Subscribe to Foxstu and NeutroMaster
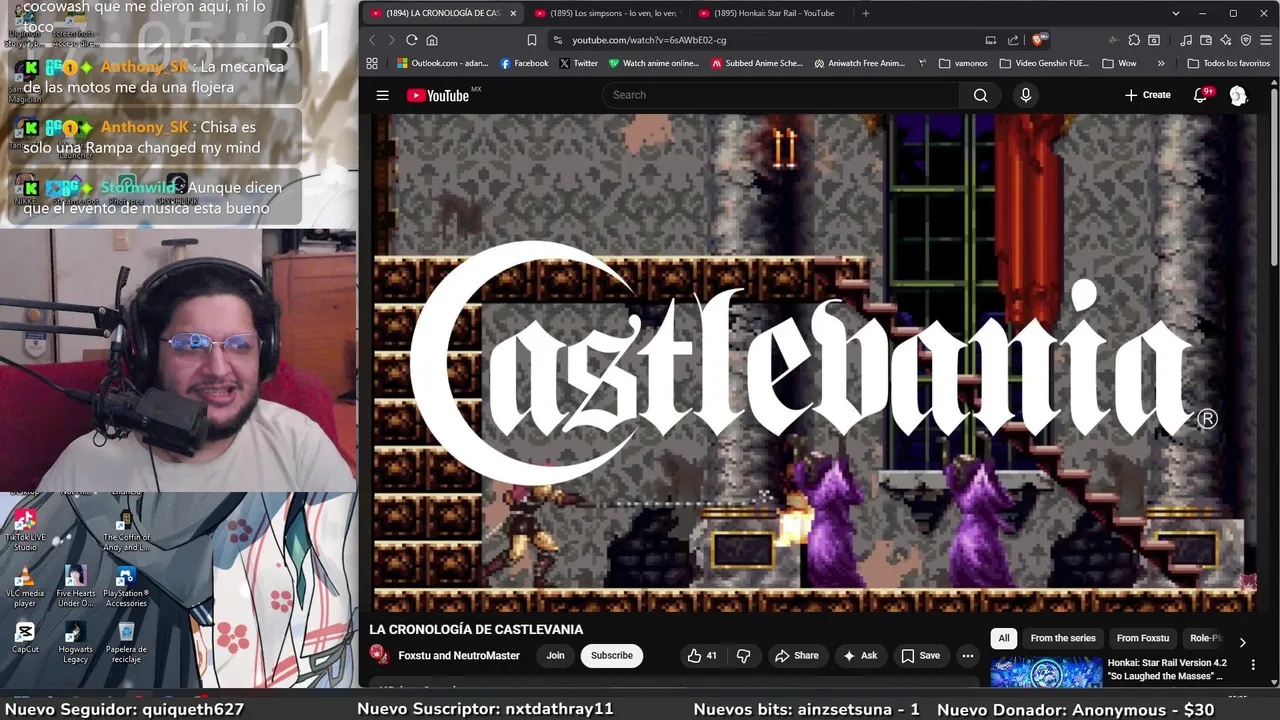The width and height of the screenshot is (1280, 720). 611,656
